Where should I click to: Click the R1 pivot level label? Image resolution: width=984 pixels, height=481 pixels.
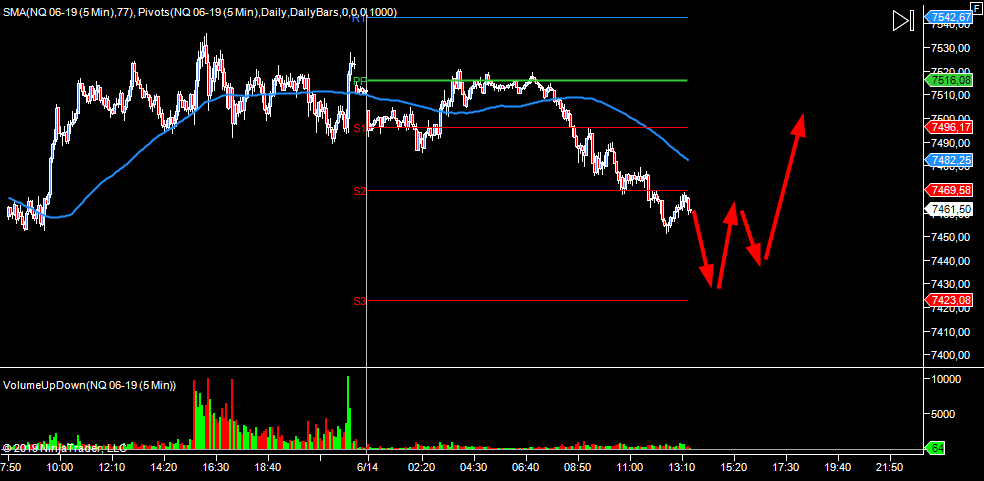(358, 19)
